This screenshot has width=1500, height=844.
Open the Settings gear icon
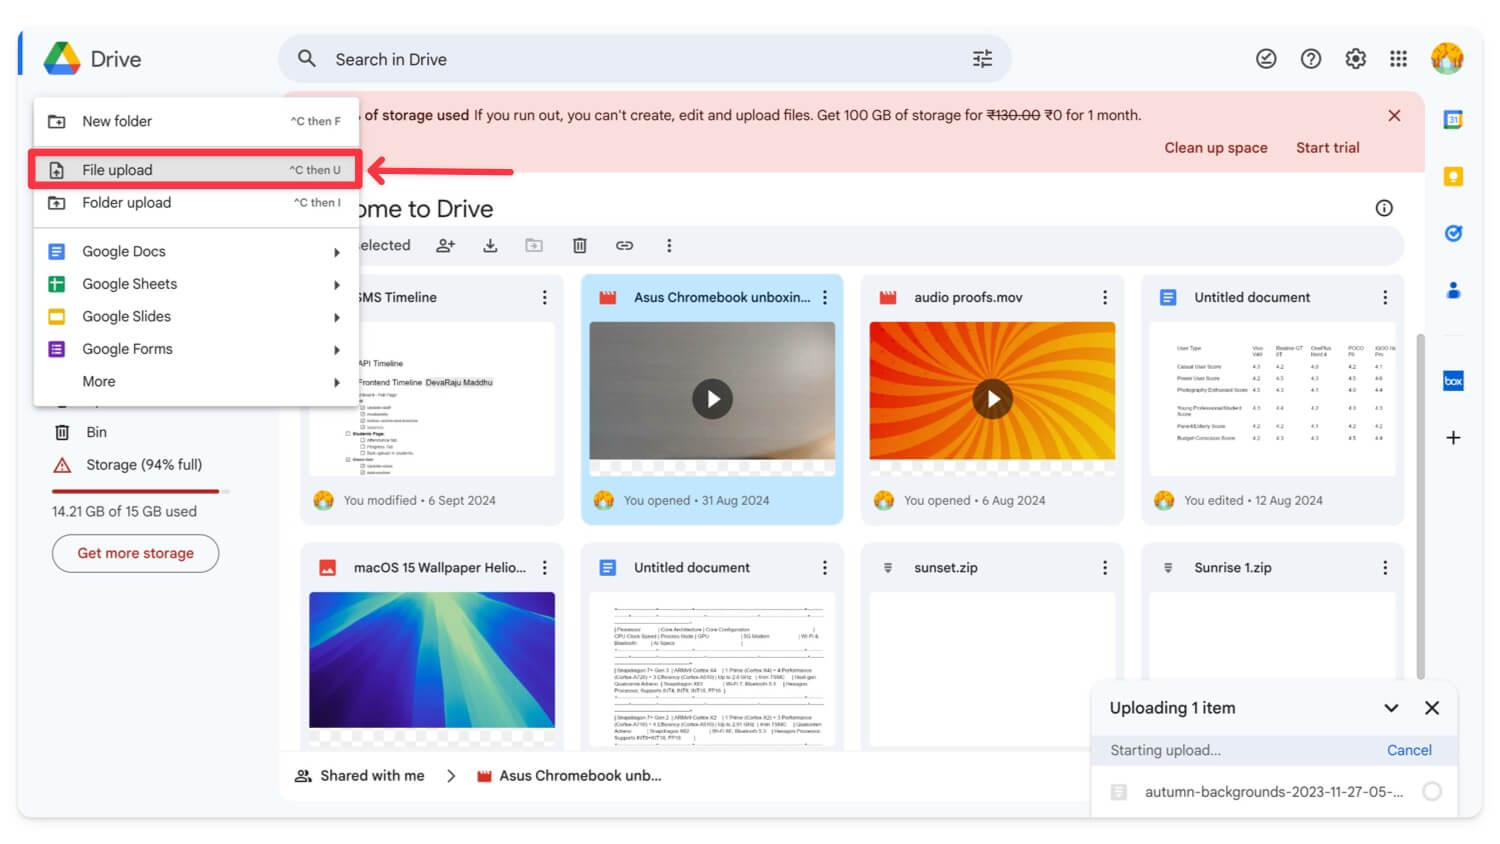(x=1355, y=59)
